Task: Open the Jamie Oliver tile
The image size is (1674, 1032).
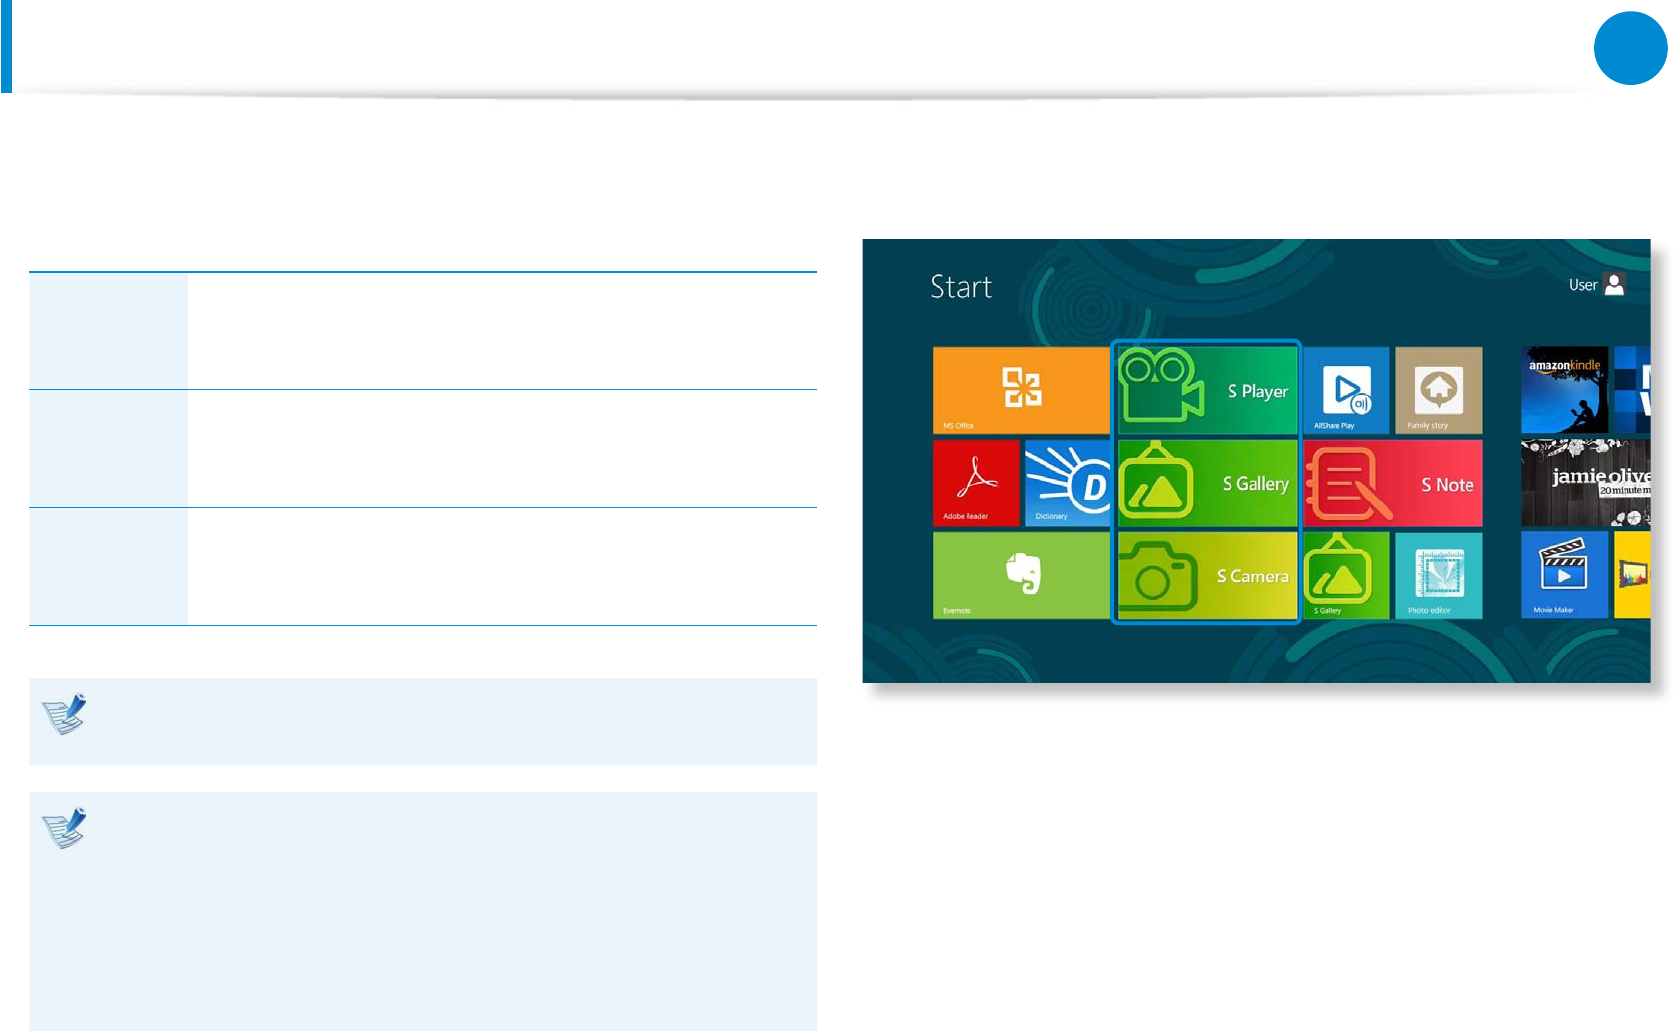Action: 1585,483
